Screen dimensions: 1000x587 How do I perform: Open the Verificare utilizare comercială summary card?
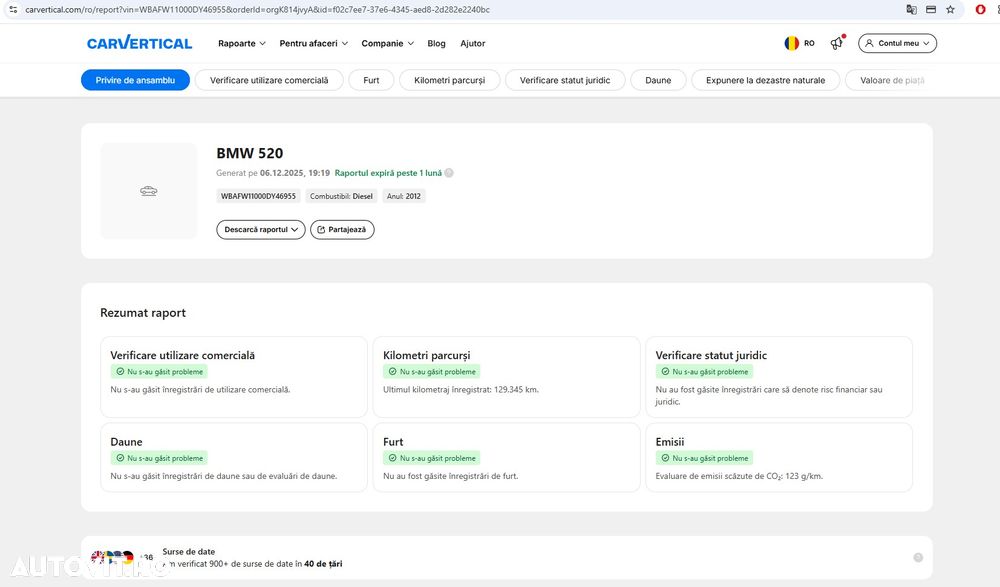tap(234, 377)
